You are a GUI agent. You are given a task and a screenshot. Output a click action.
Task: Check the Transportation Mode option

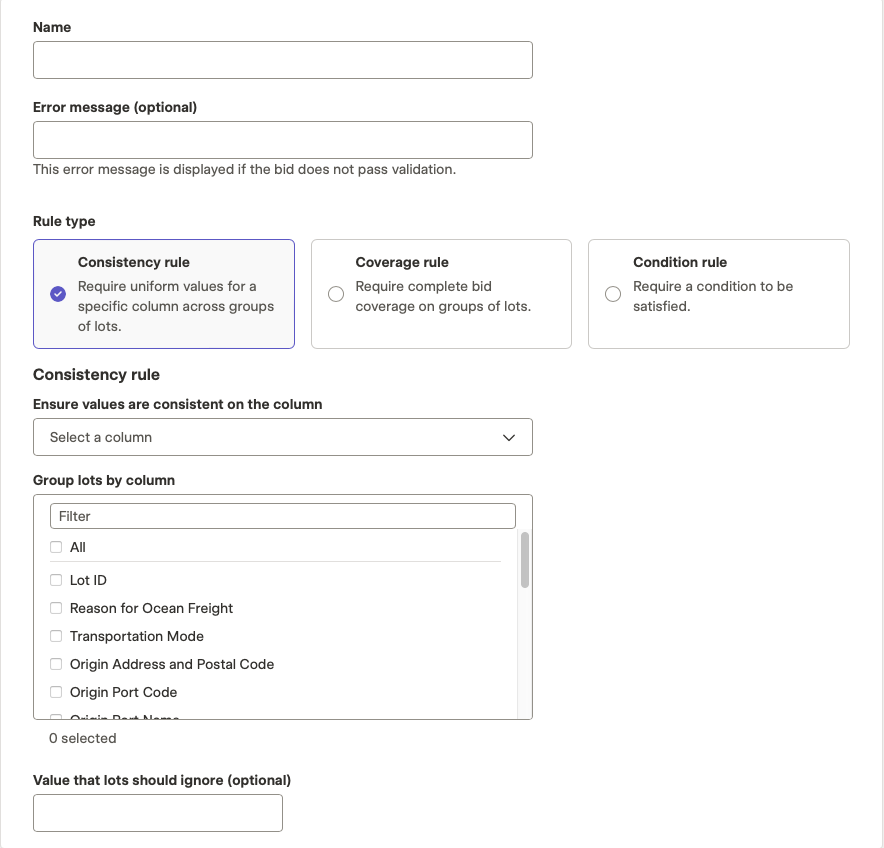(56, 636)
